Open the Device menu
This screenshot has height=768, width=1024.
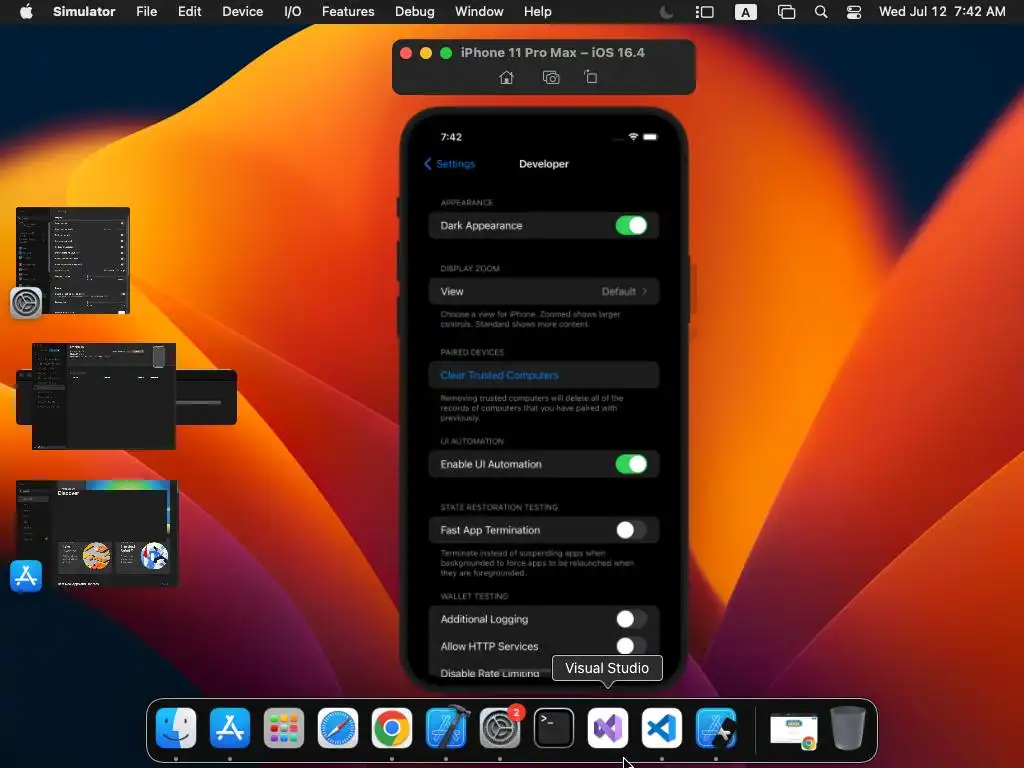pyautogui.click(x=242, y=12)
